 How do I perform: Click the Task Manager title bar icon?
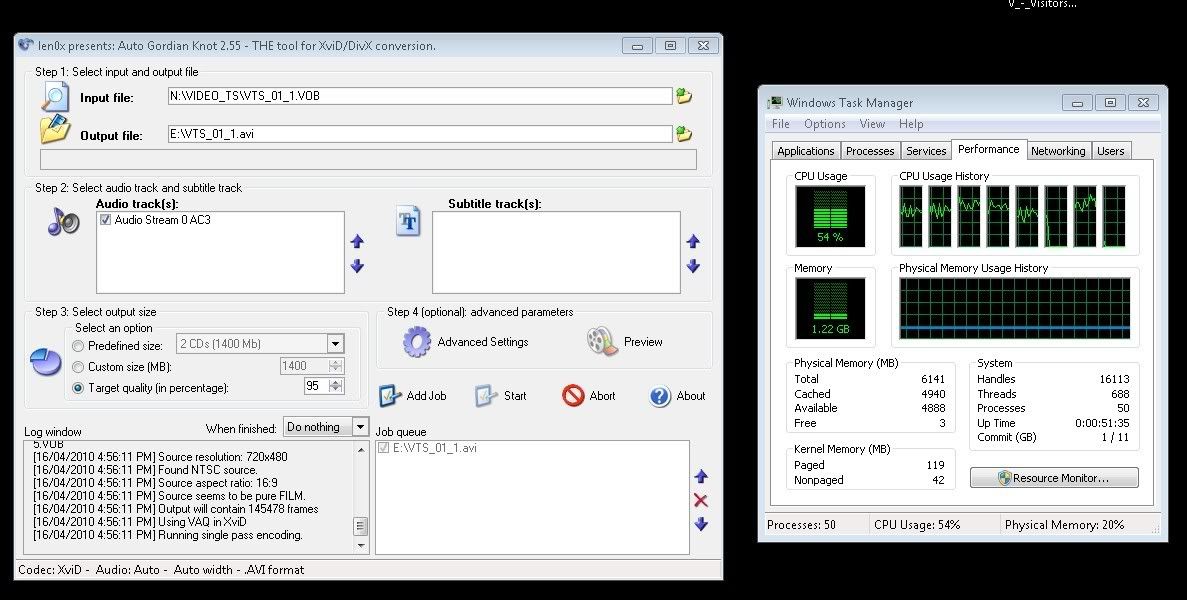[774, 102]
